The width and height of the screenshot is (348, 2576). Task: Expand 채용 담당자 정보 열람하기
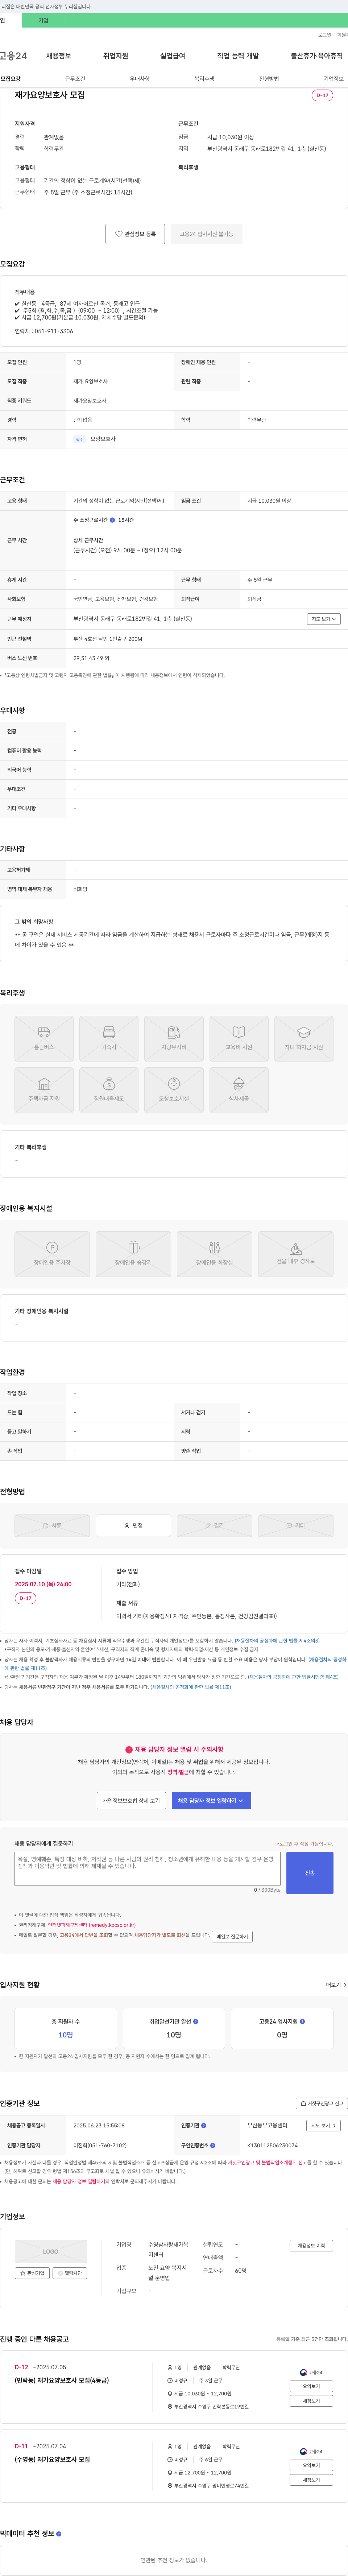click(x=211, y=1801)
